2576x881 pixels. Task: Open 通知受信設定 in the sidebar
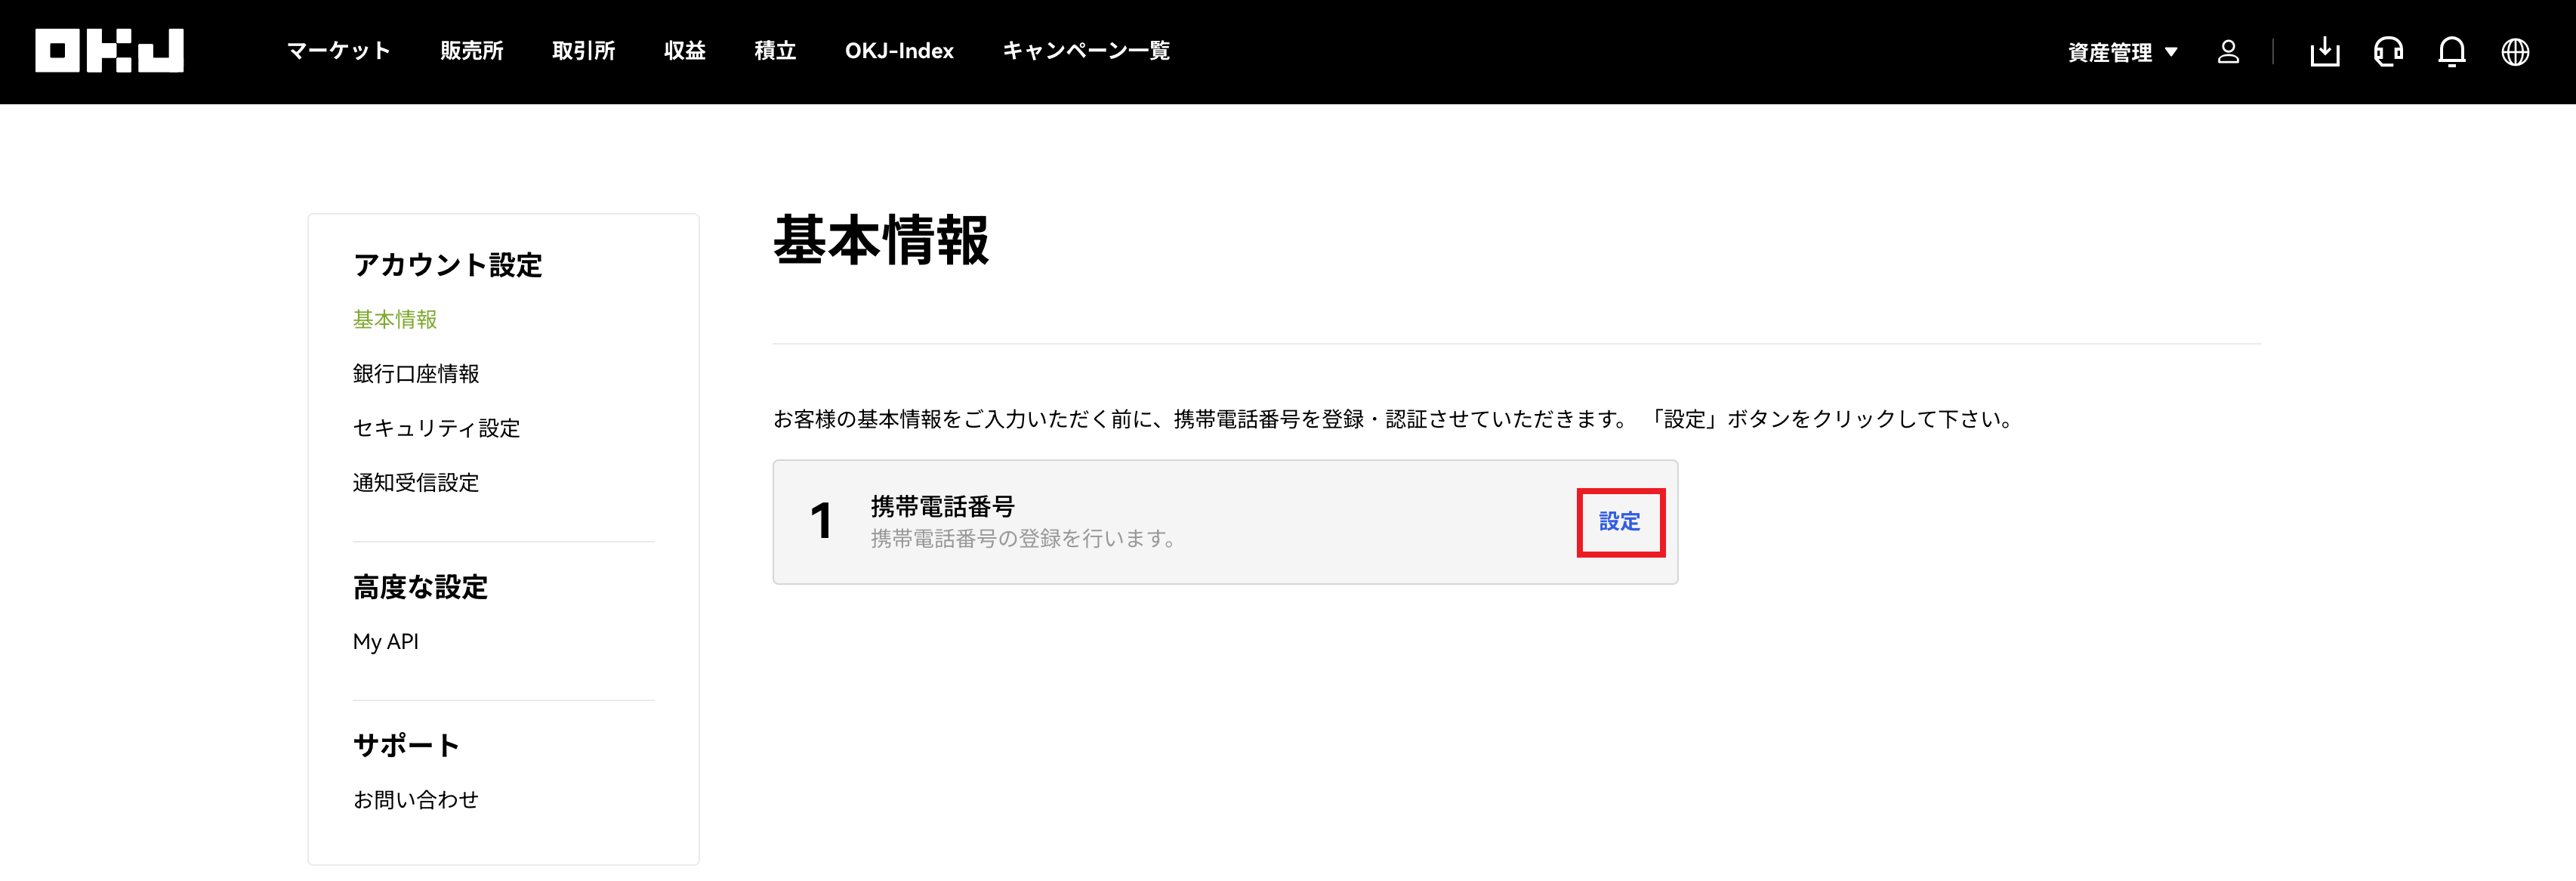tap(416, 483)
